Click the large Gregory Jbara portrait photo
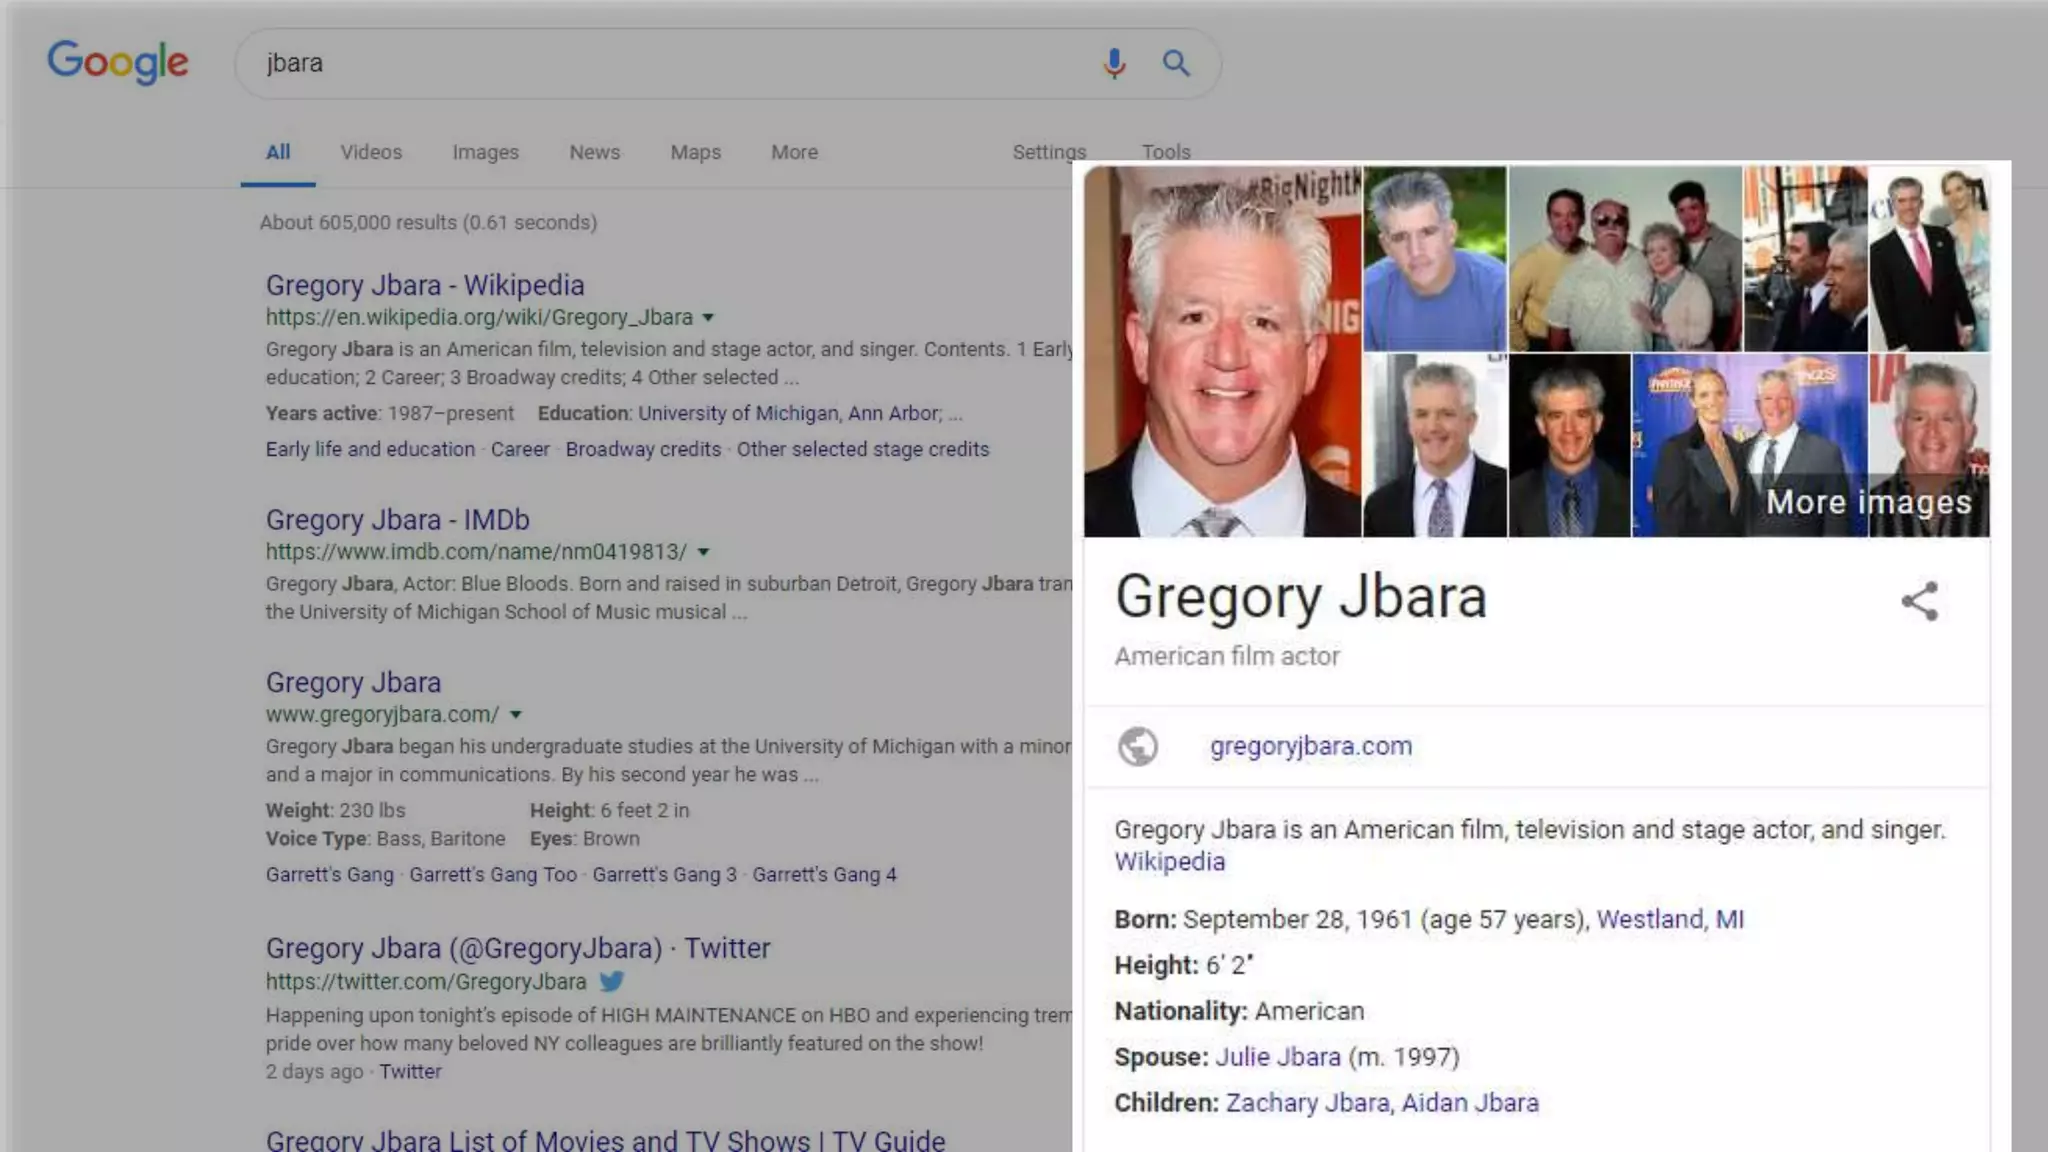 coord(1222,352)
